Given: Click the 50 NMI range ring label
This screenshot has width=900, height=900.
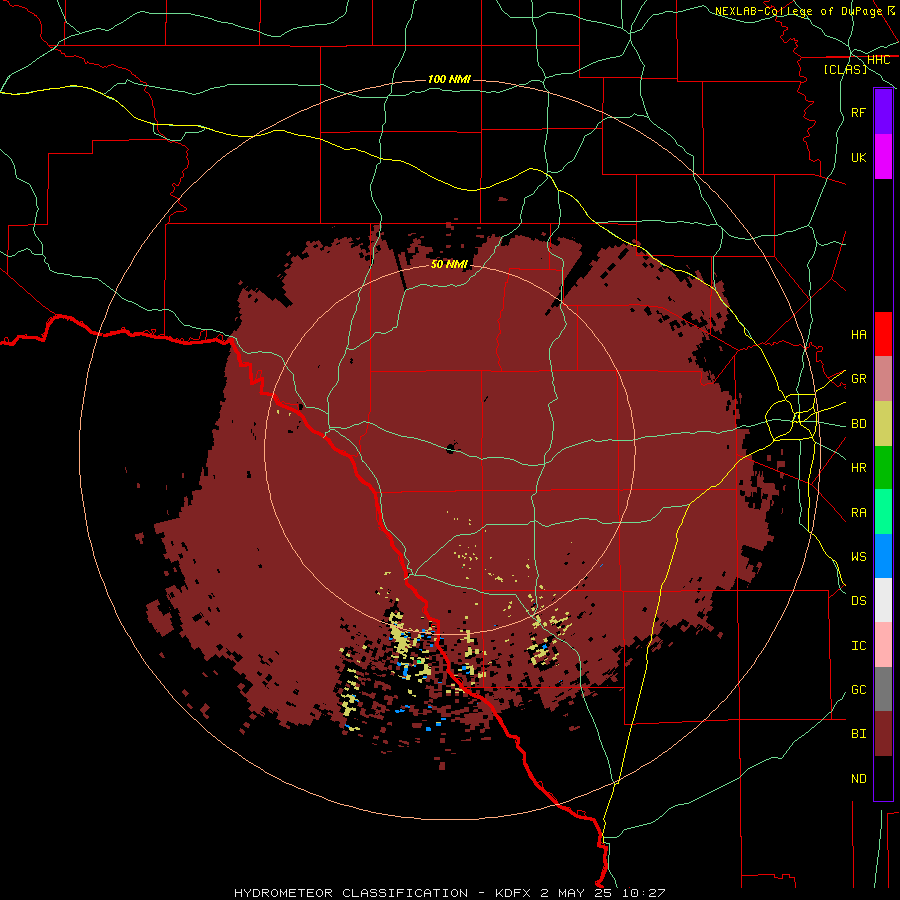Looking at the screenshot, I should coord(449,264).
